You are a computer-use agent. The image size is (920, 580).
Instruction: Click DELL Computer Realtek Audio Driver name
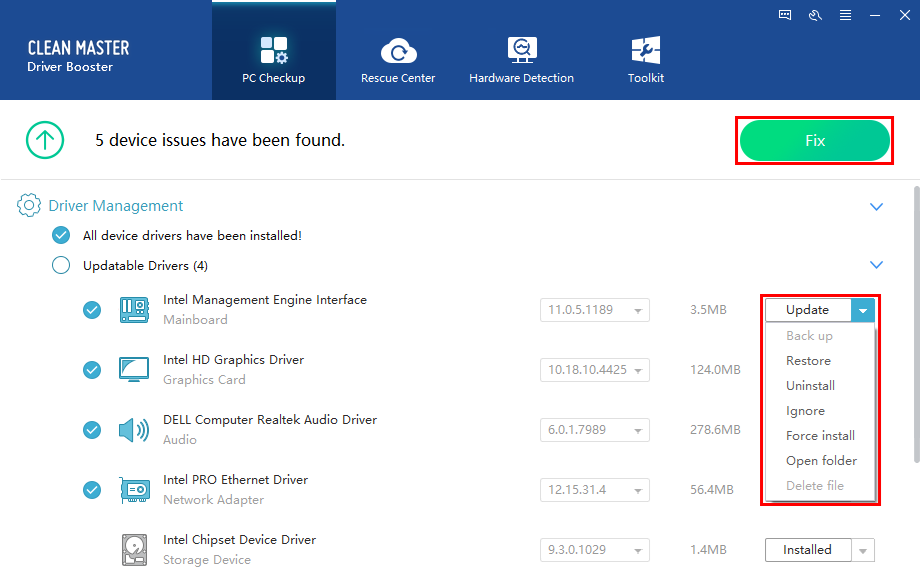(x=270, y=420)
